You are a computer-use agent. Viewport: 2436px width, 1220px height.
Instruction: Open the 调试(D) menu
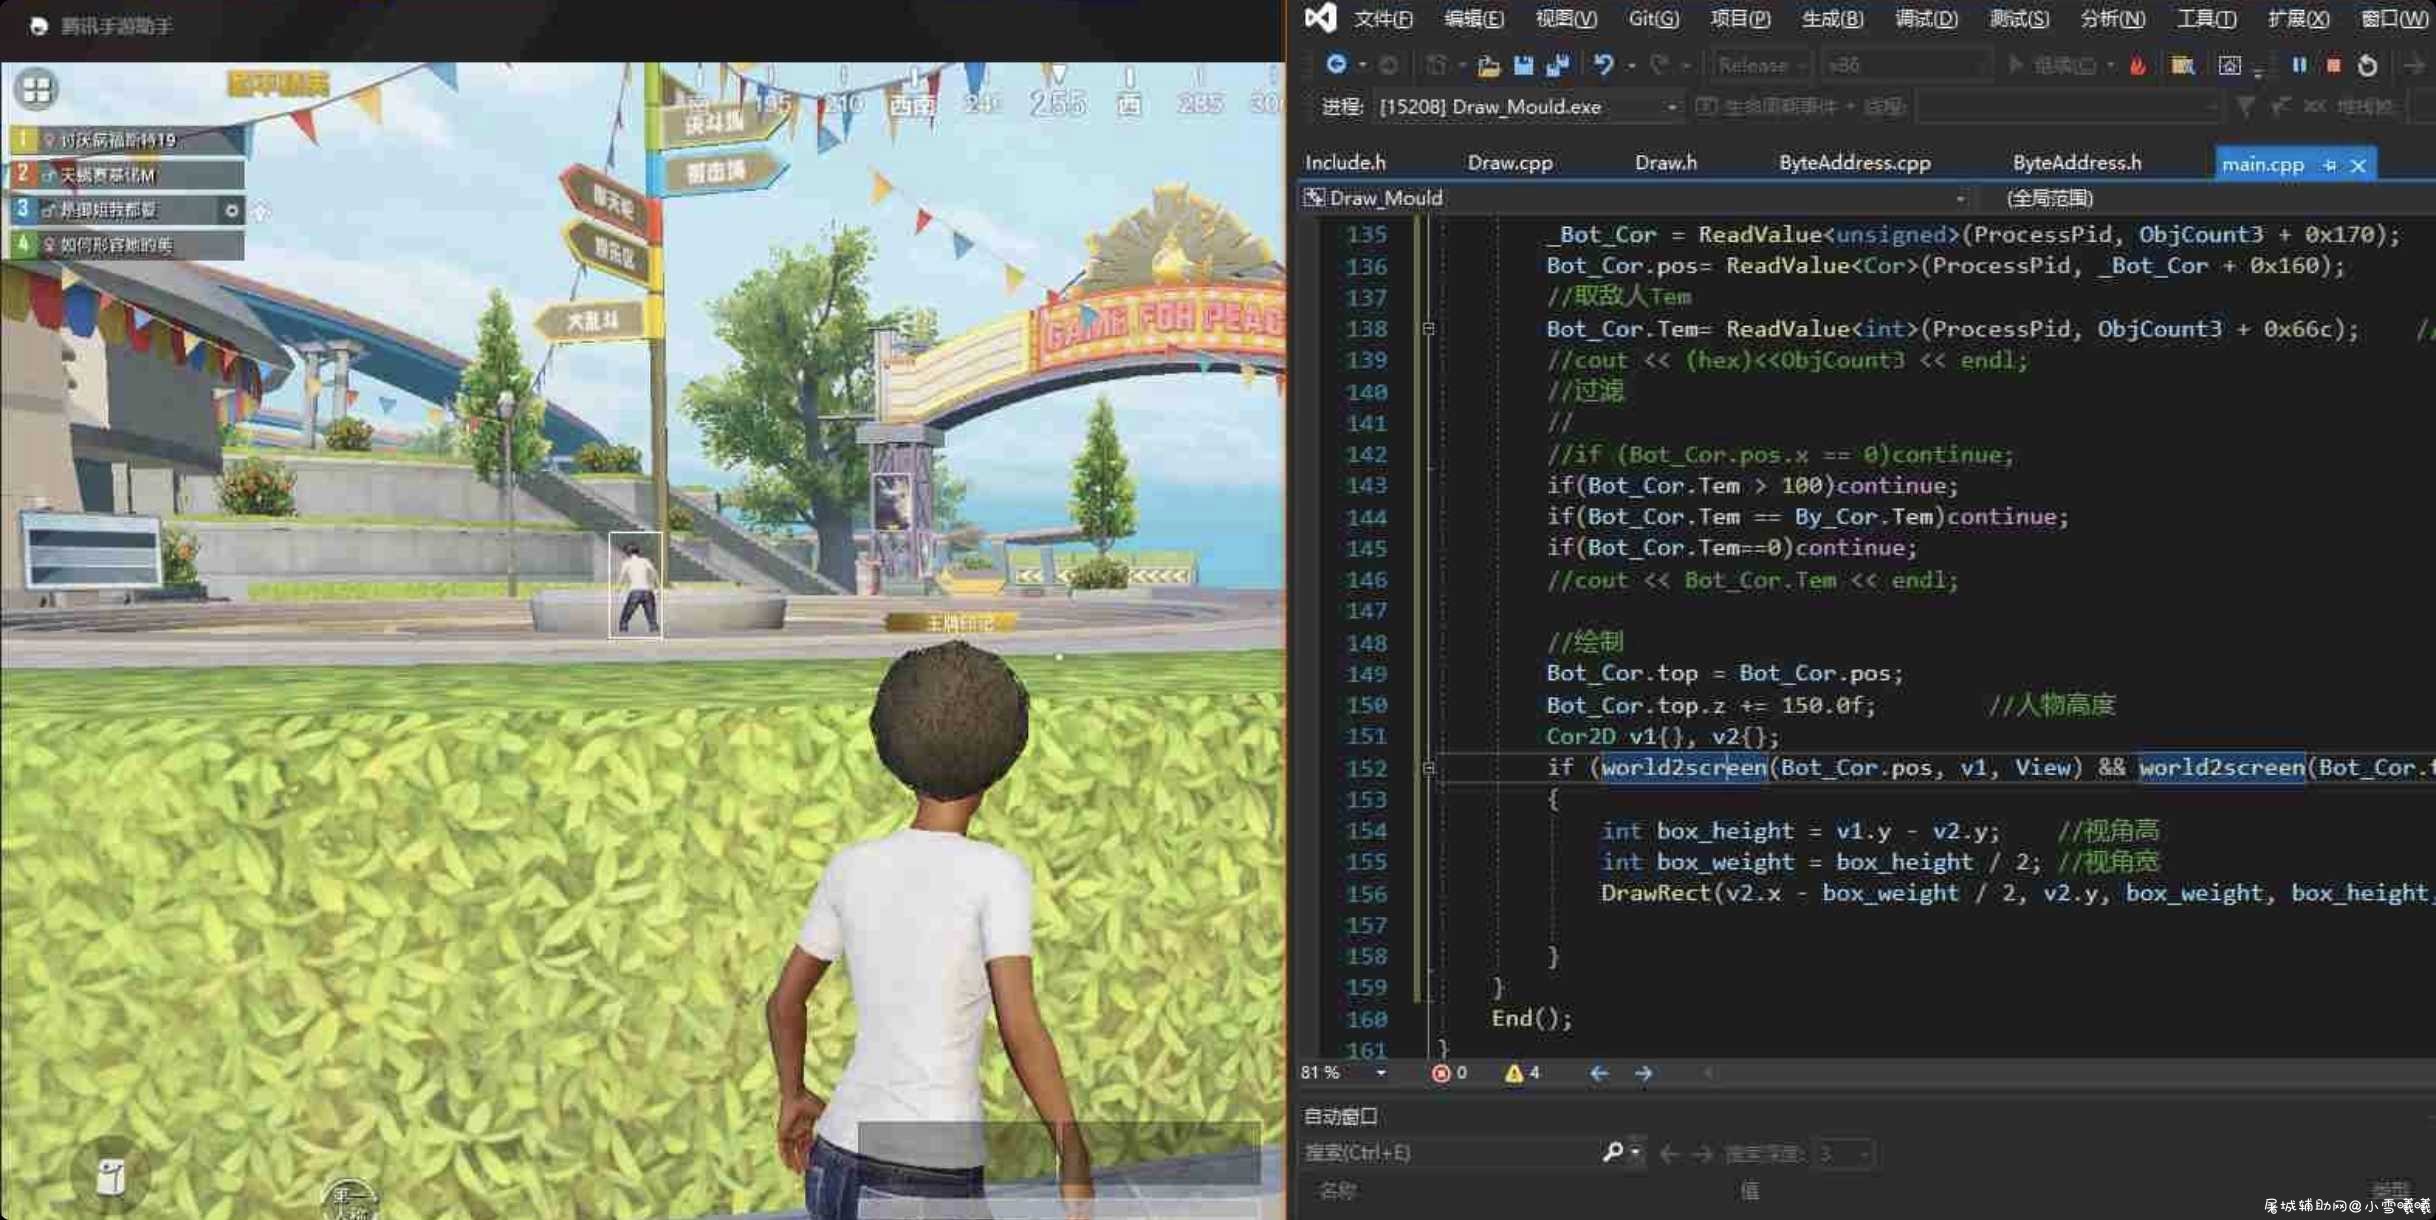point(1926,18)
